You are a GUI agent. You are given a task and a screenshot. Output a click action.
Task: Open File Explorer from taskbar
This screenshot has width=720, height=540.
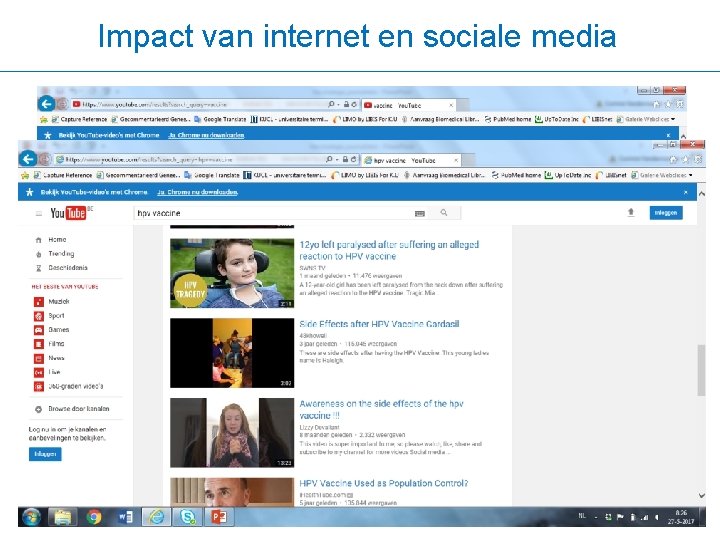tap(62, 517)
